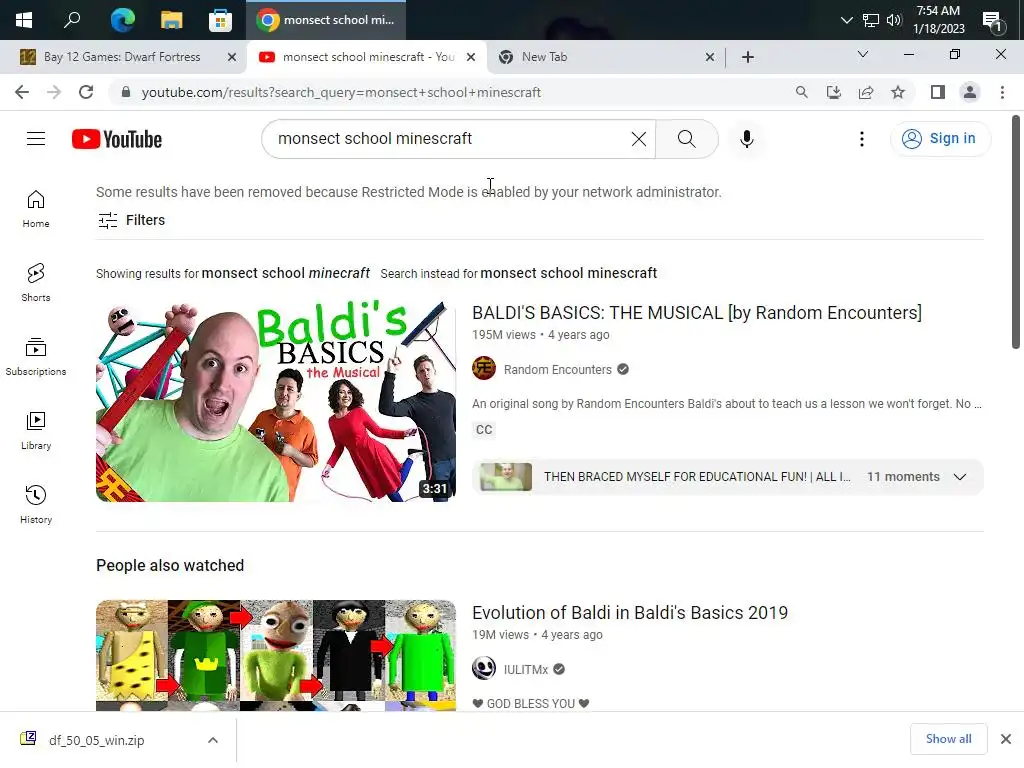This screenshot has height=768, width=1024.
Task: Click the YouTube logo
Action: click(x=117, y=139)
